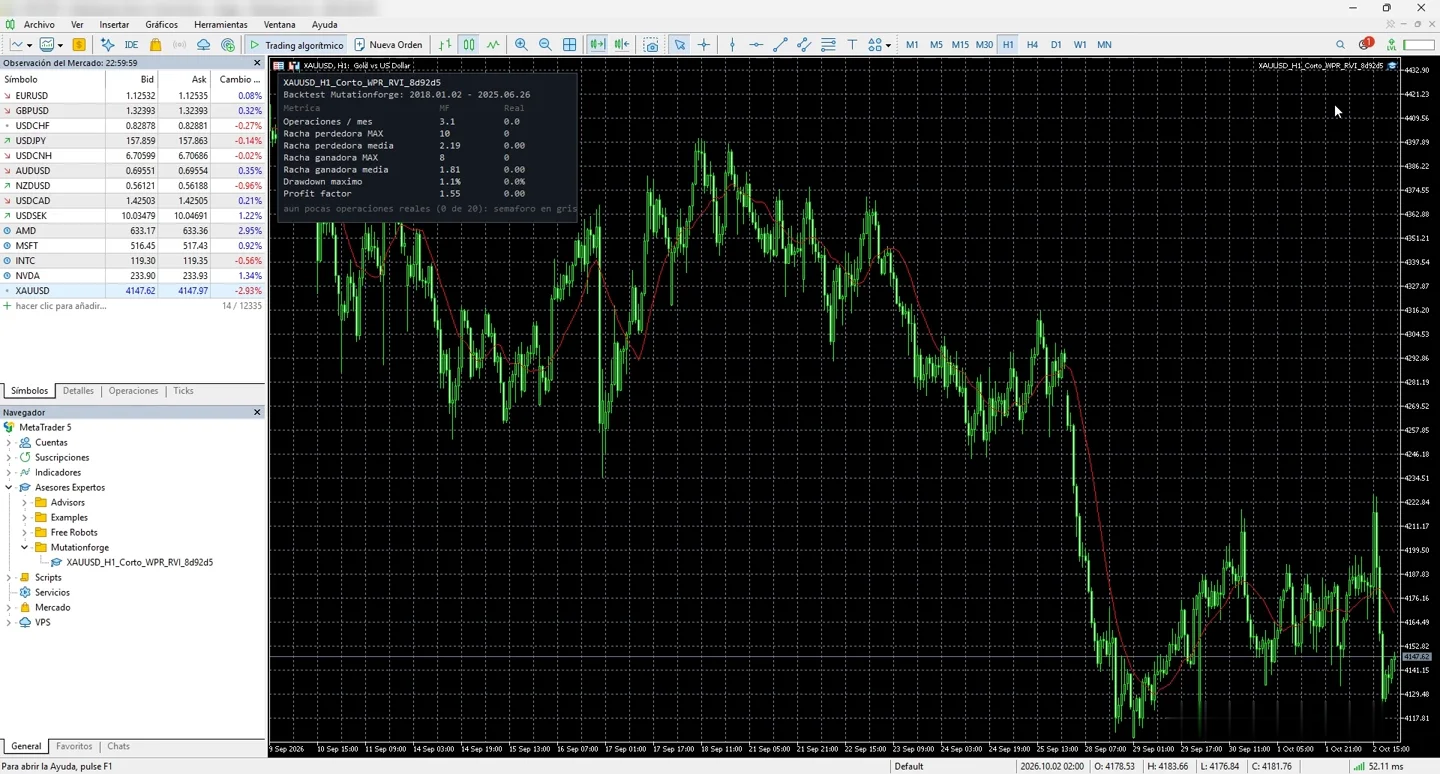Screen dimensions: 1440x774
Task: Set timeframe to M15
Action: (x=960, y=45)
